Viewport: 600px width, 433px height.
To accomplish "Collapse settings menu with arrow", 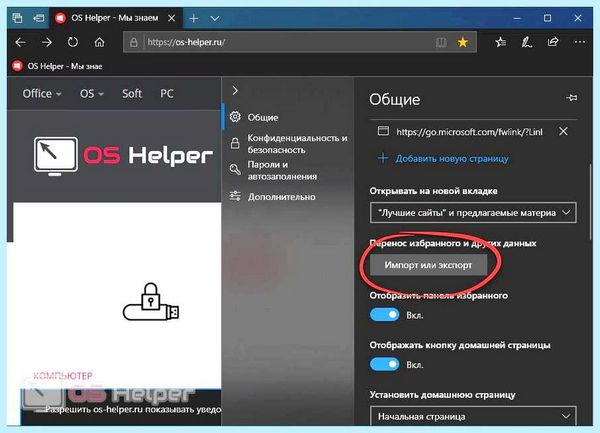I will pos(235,91).
